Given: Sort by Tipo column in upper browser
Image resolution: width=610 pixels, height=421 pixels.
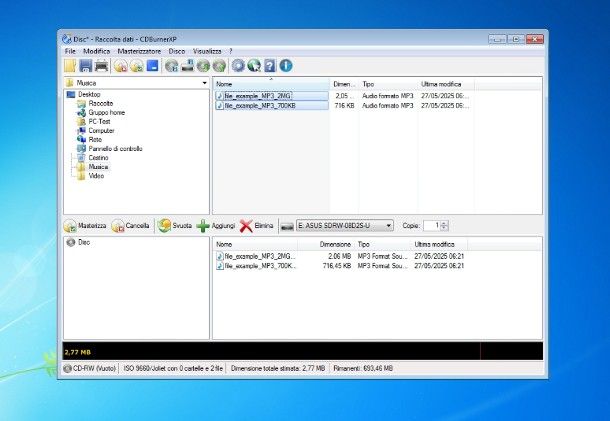Looking at the screenshot, I should coord(388,84).
